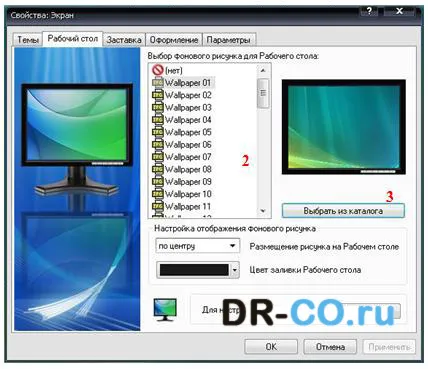Viewport: 428px width, 369px height.
Task: Select the (нет) entry in wallpaper list
Action: click(174, 70)
